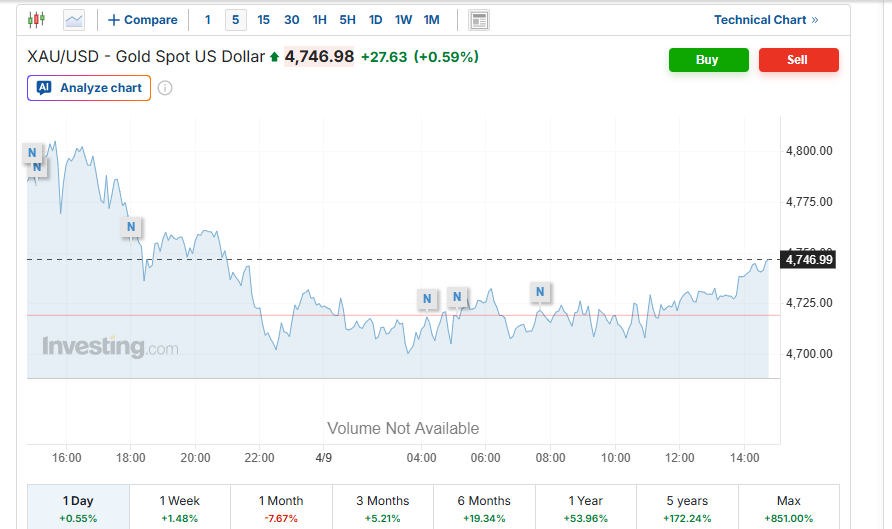Screen dimensions: 892x529
Task: Switch to the 1 Month range tab
Action: click(x=281, y=507)
